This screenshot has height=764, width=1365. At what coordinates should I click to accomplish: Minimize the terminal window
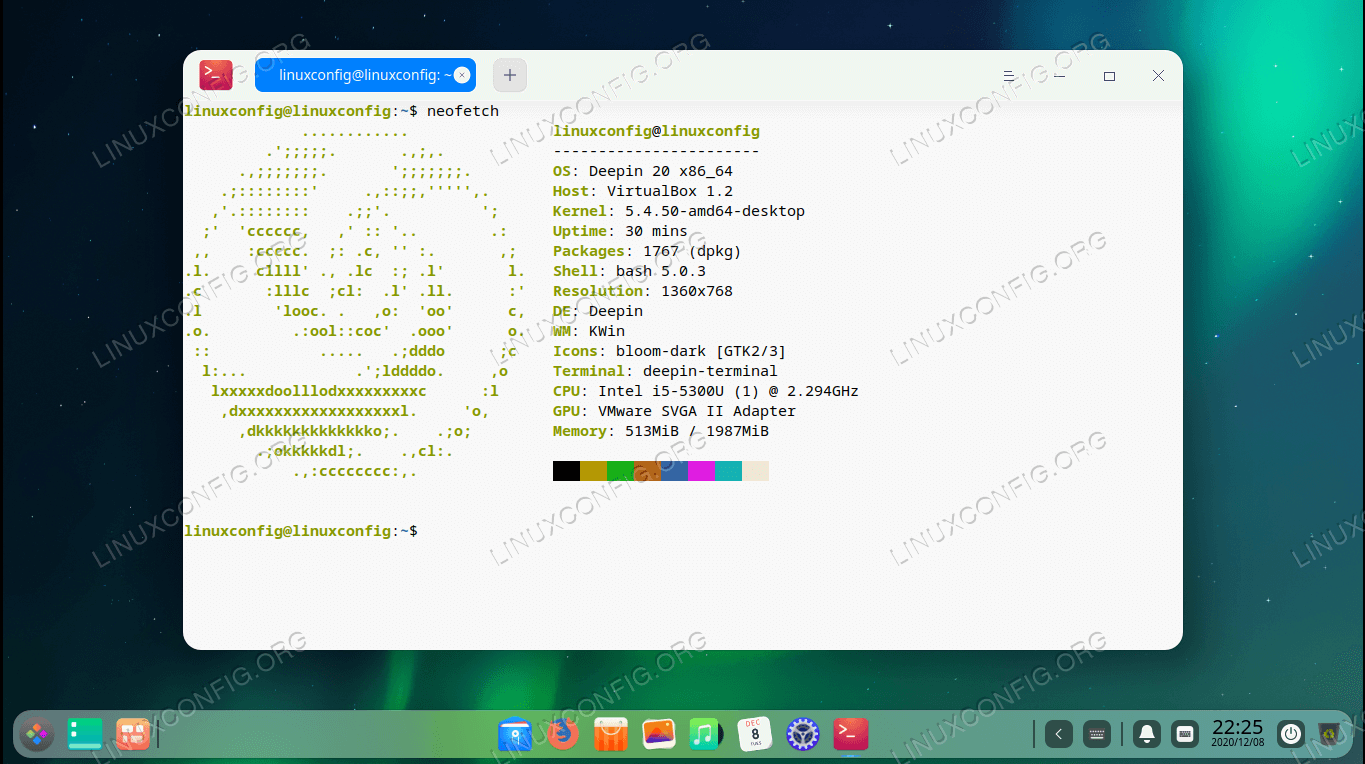1059,76
